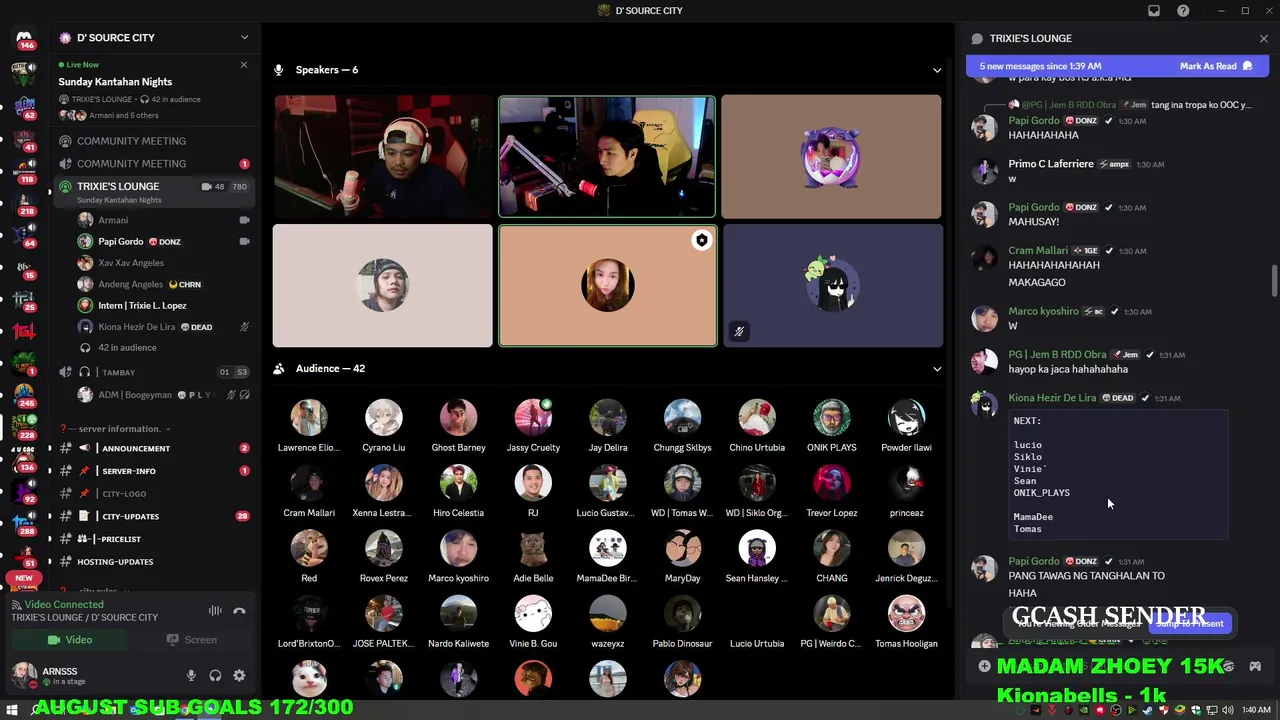Viewport: 1280px width, 720px height.
Task: Click the red-room speaker video tile with headphones
Action: coord(383,156)
